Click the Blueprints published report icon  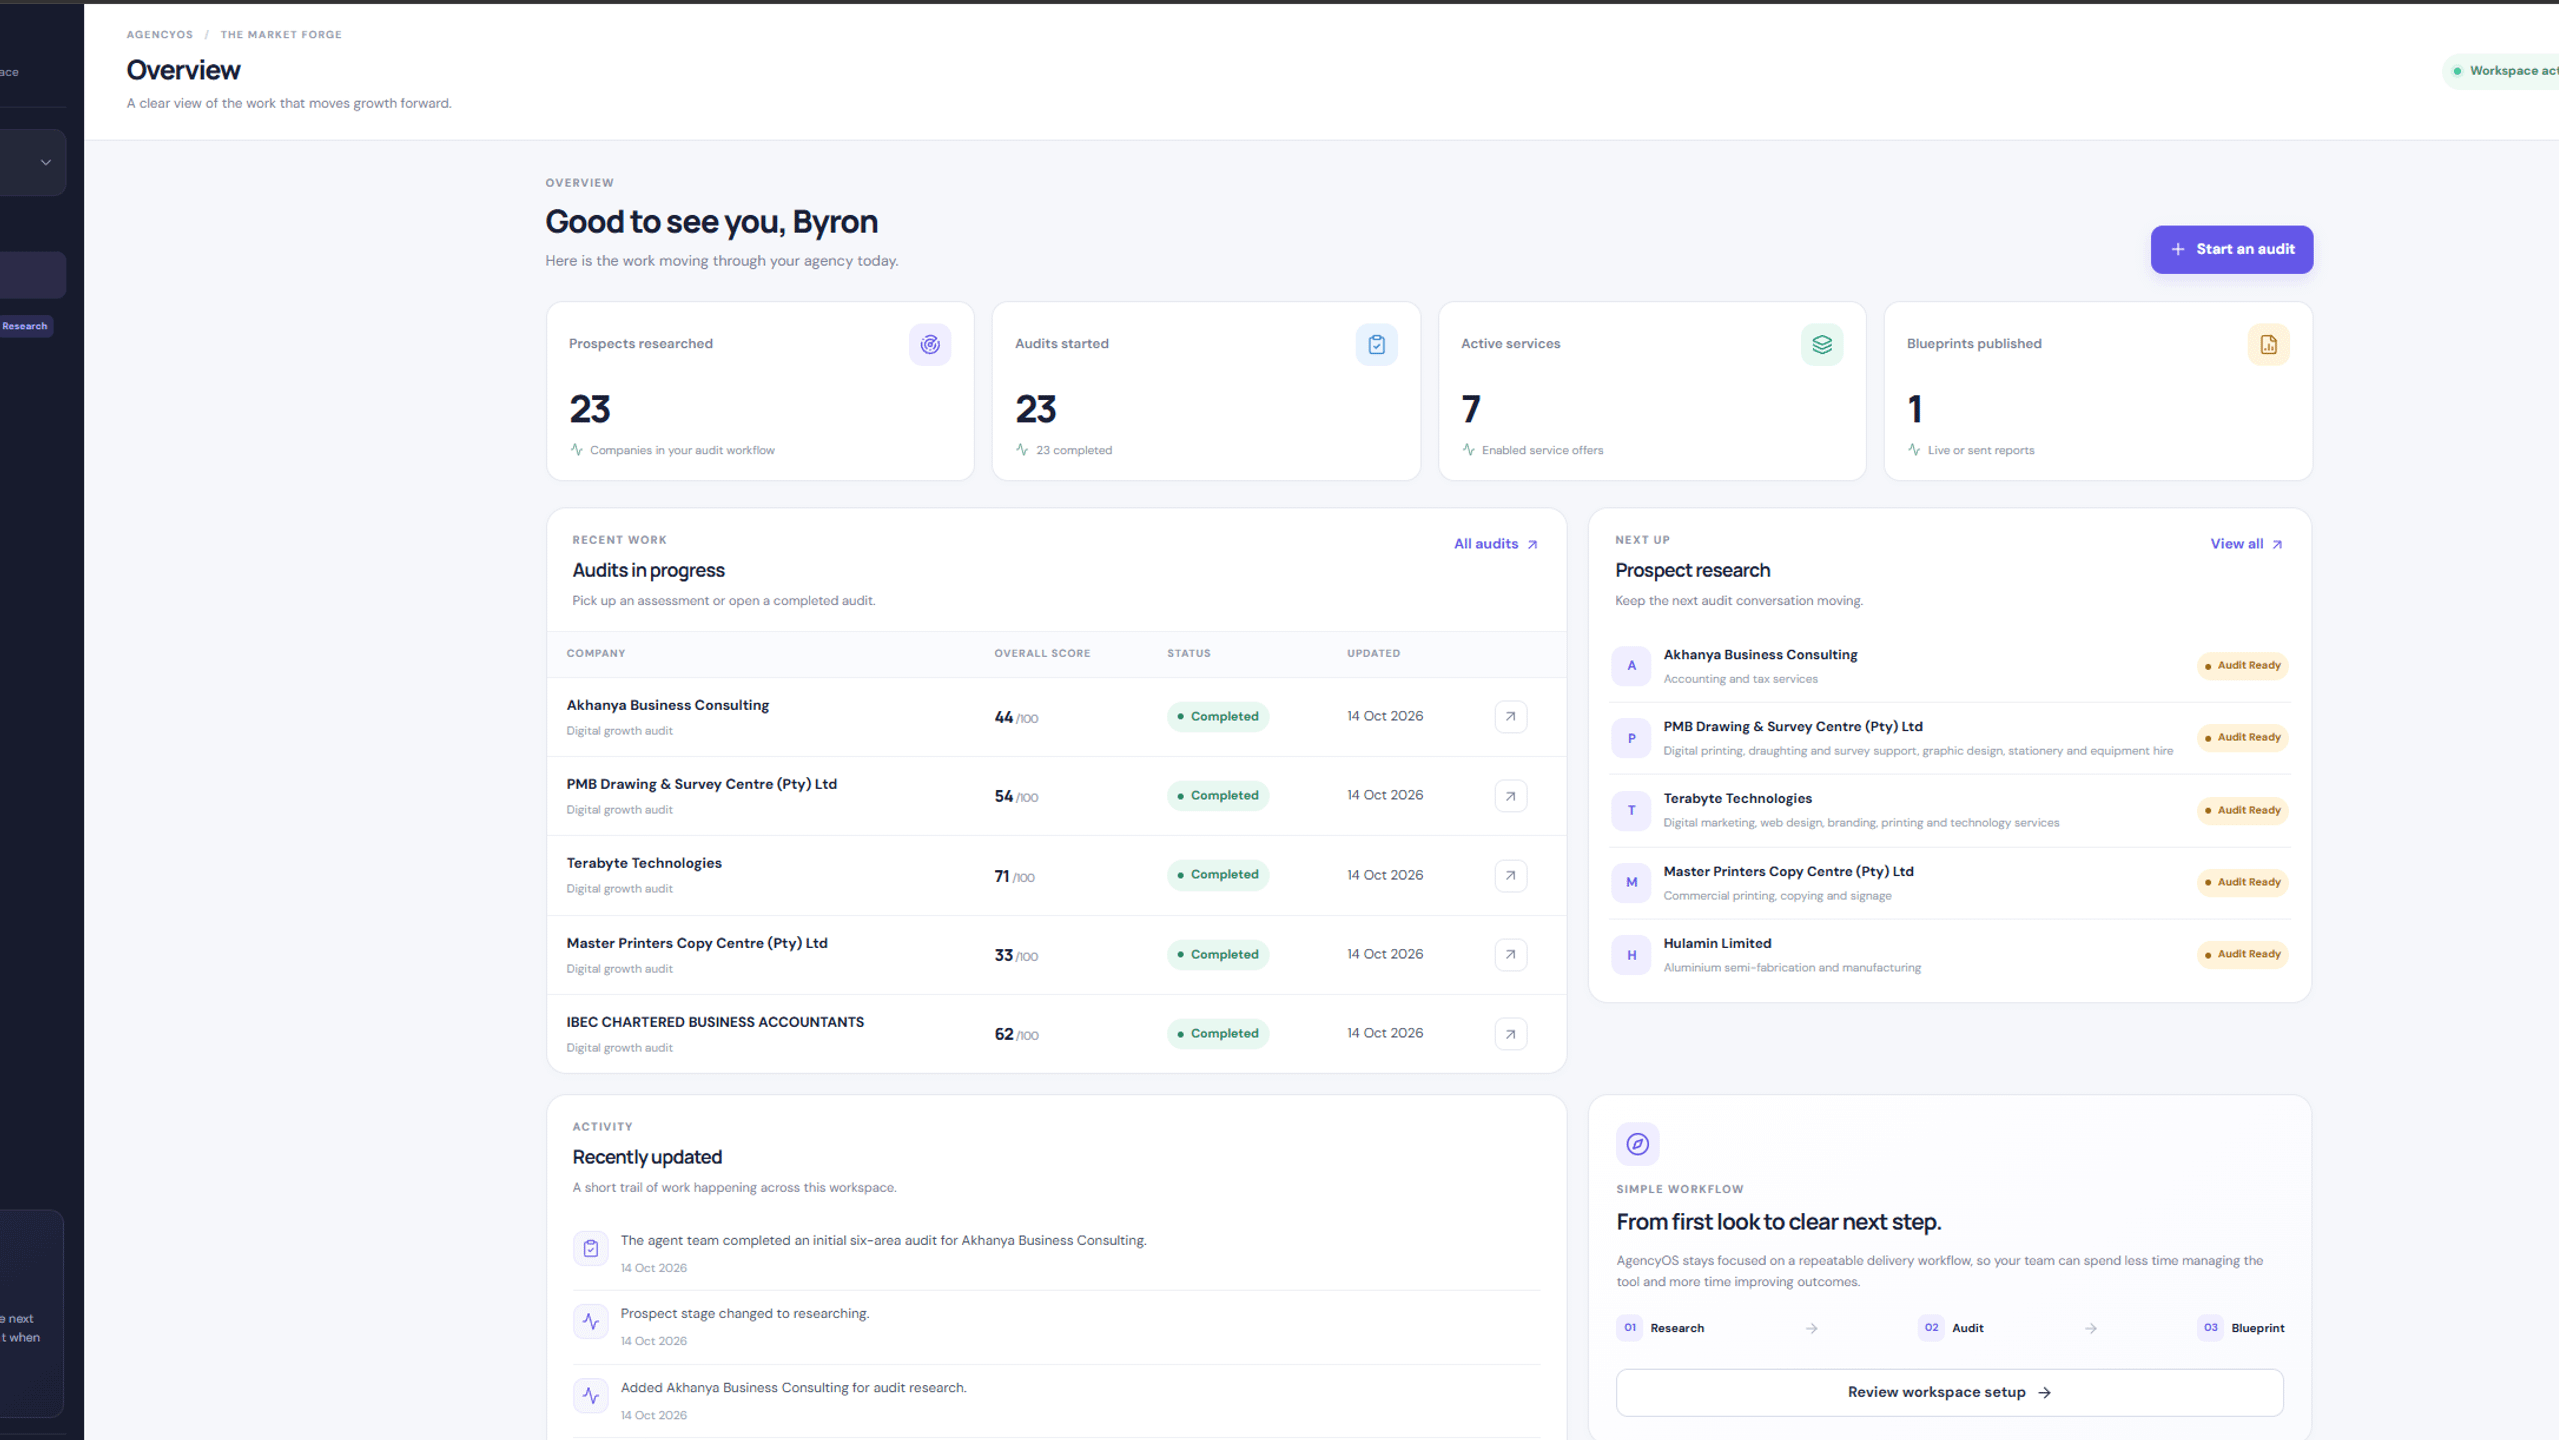pyautogui.click(x=2267, y=344)
